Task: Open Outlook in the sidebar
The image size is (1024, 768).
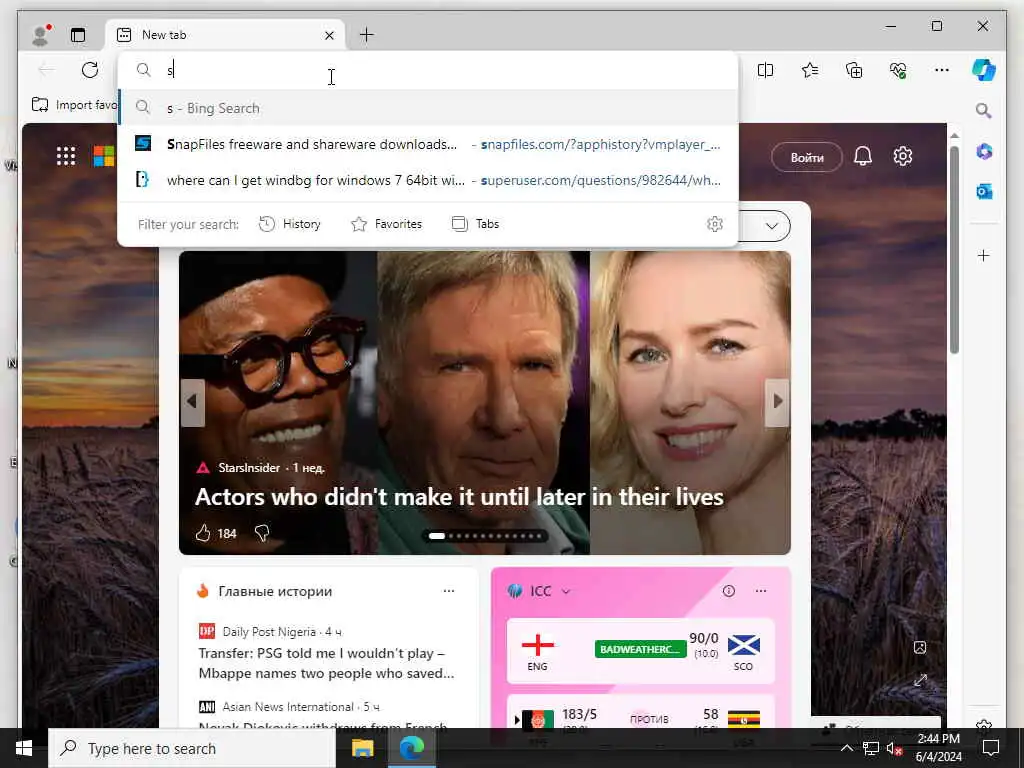Action: 984,191
